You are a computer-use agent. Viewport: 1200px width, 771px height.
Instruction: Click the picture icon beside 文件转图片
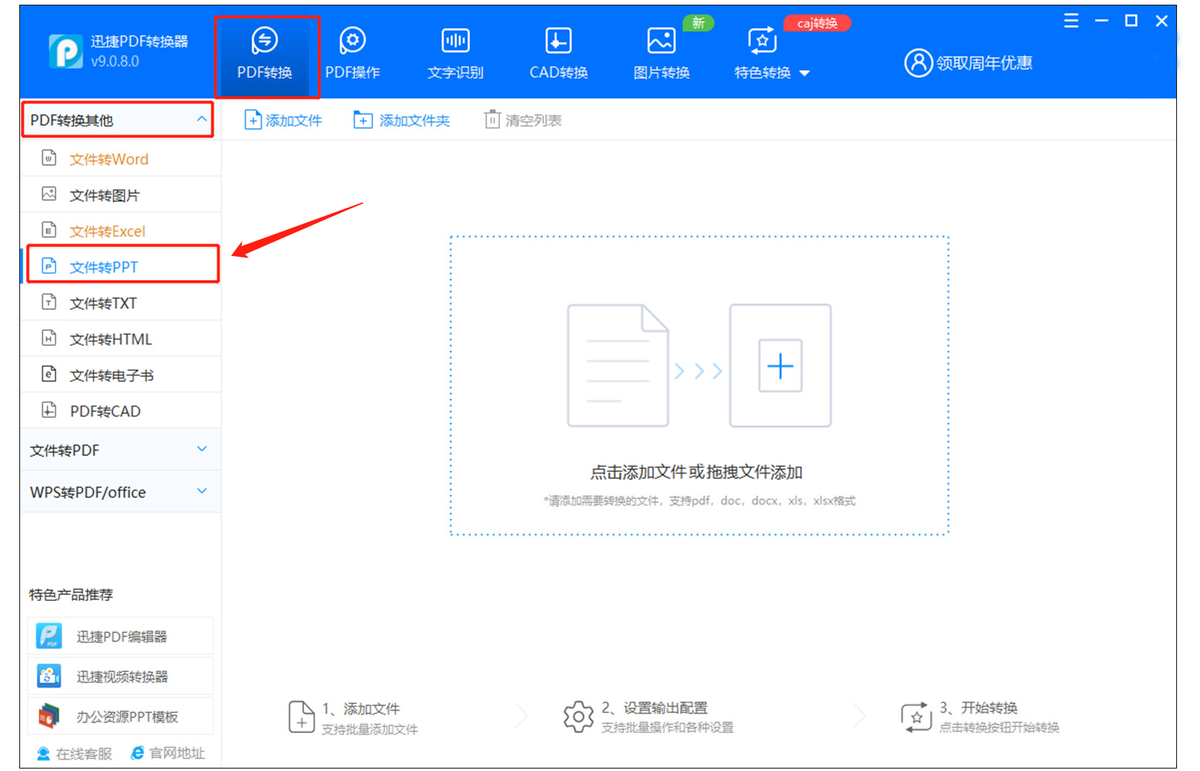[x=48, y=194]
